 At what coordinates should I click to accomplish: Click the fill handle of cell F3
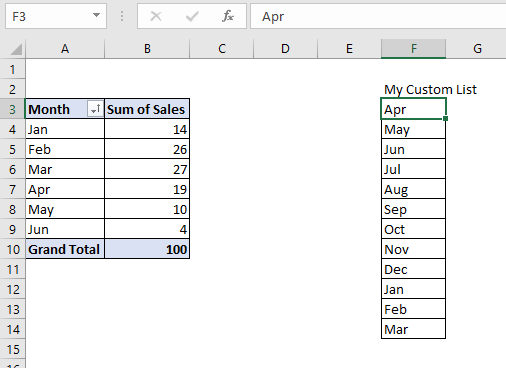coord(446,118)
